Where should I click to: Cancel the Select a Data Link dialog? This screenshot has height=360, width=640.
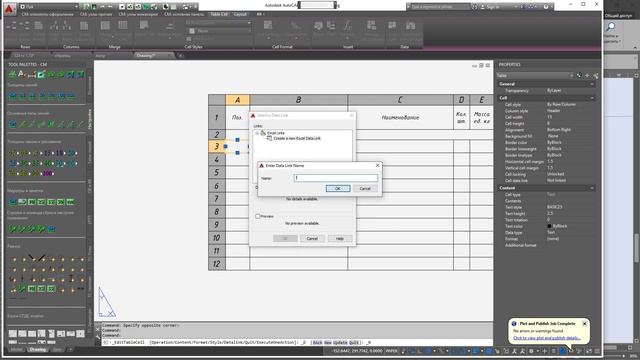pos(312,238)
